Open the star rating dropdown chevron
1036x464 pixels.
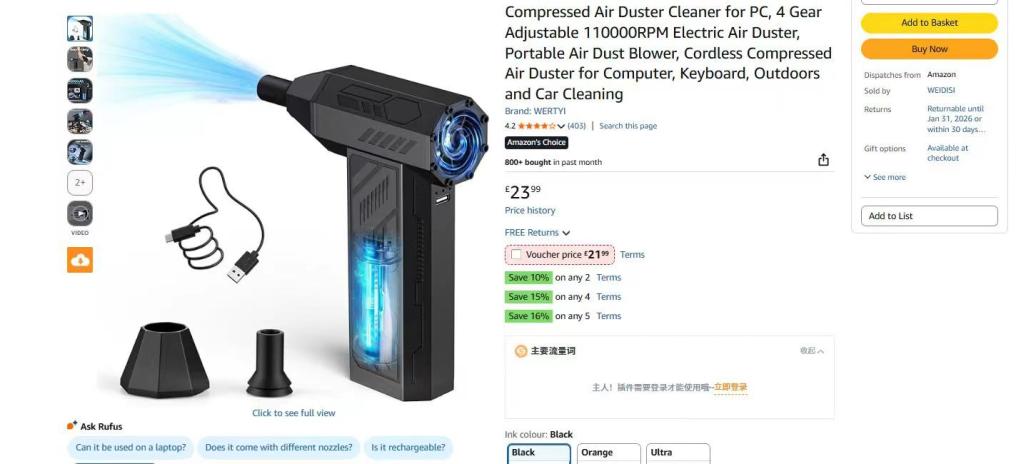(x=561, y=126)
